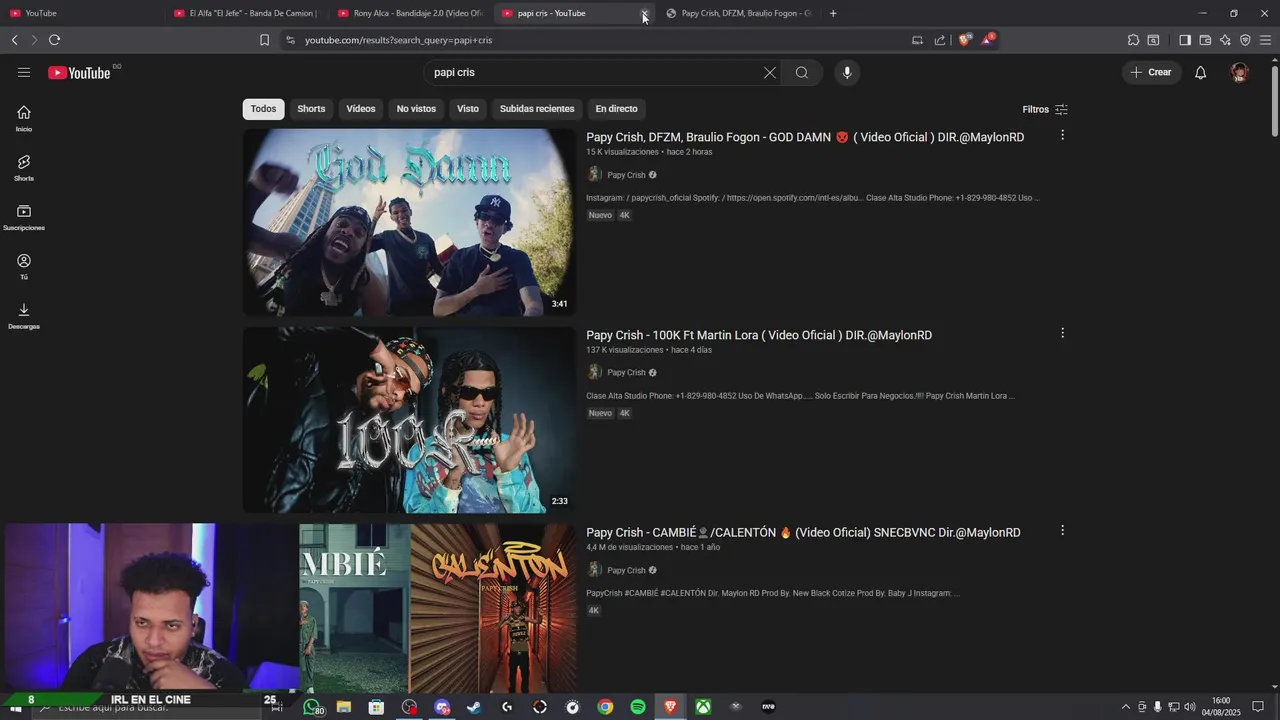
Task: Open Suscripciones in the sidebar
Action: pyautogui.click(x=24, y=217)
